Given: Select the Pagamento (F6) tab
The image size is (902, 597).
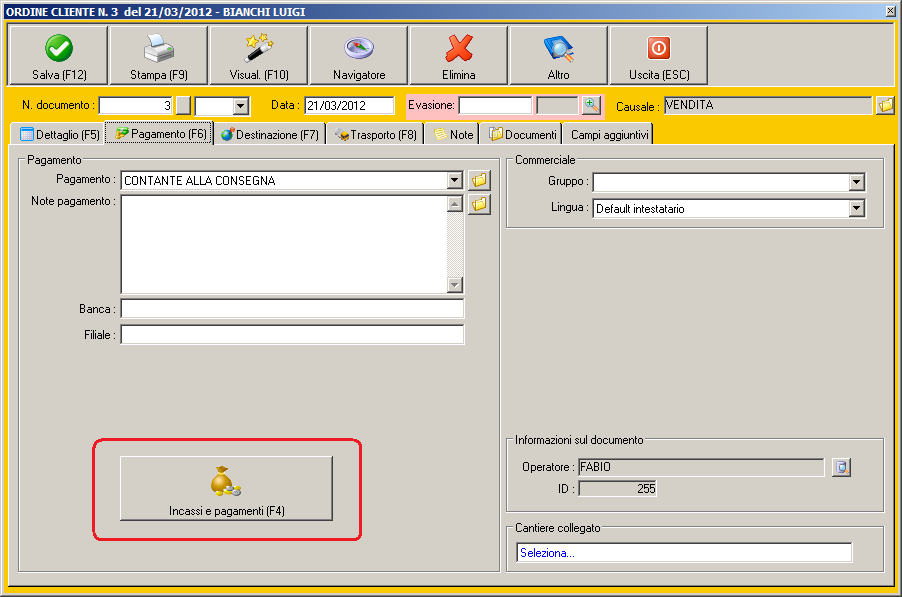Looking at the screenshot, I should pyautogui.click(x=159, y=133).
